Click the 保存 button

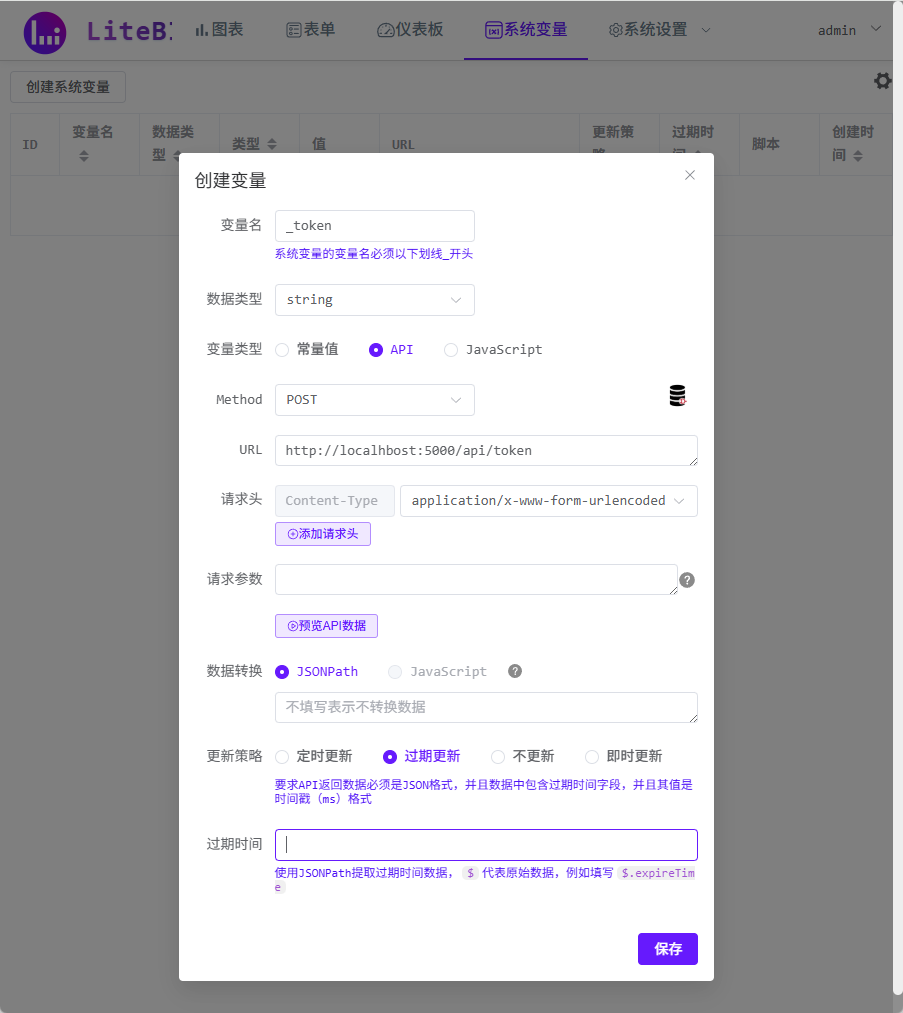(x=667, y=949)
